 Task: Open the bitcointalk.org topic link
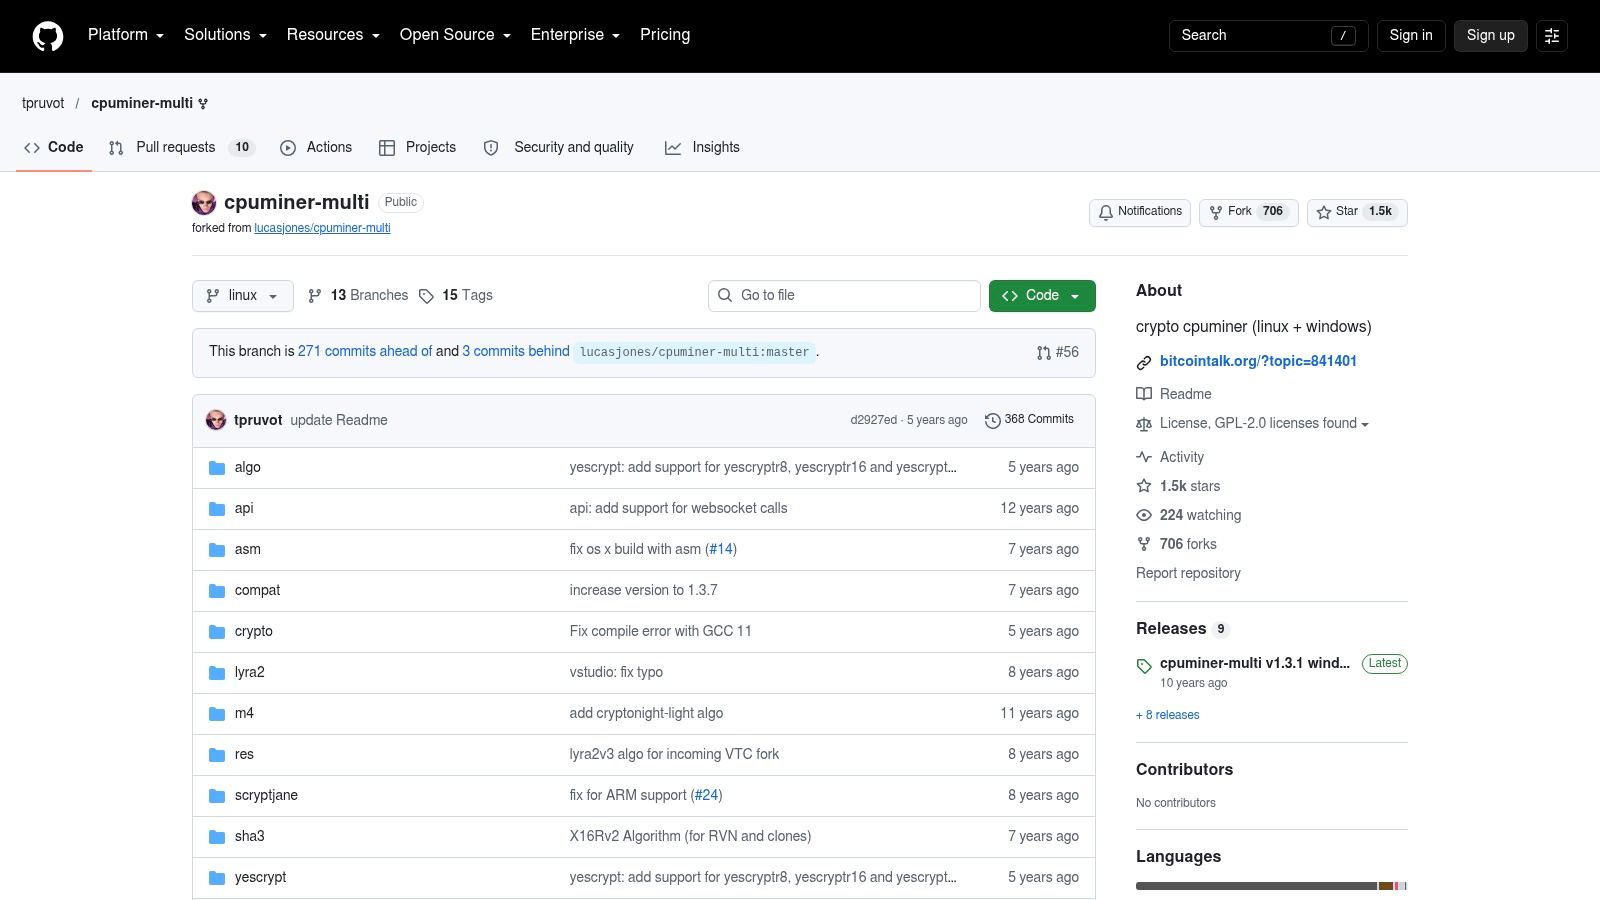tap(1258, 361)
